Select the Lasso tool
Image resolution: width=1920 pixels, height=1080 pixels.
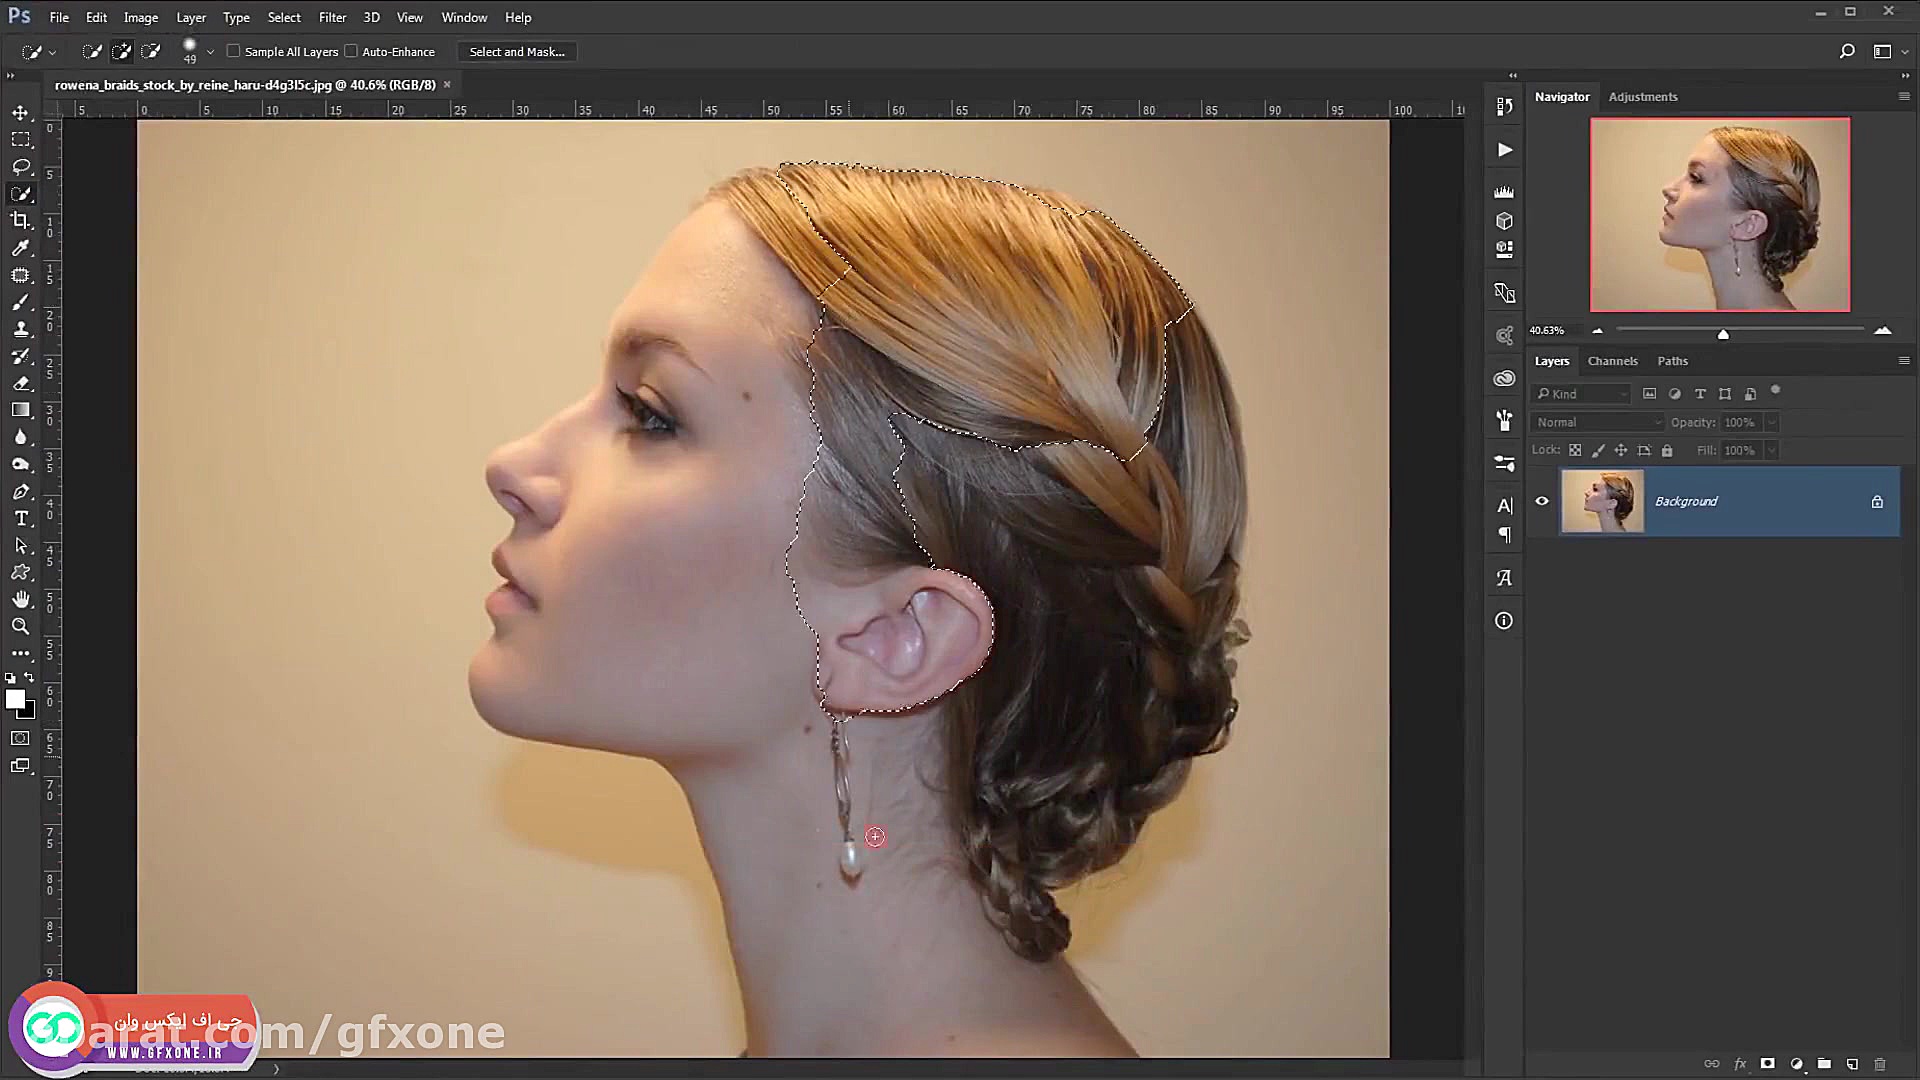[x=21, y=167]
